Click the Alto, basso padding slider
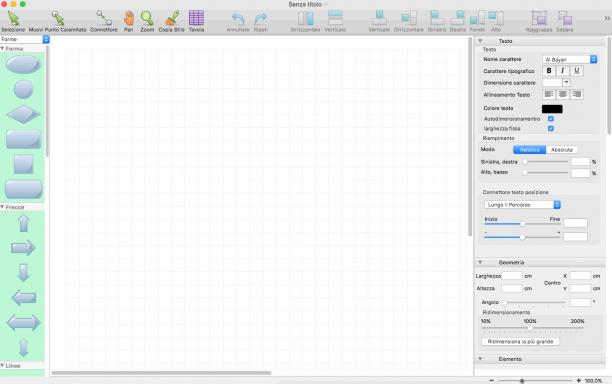This screenshot has height=384, width=612. pos(546,172)
